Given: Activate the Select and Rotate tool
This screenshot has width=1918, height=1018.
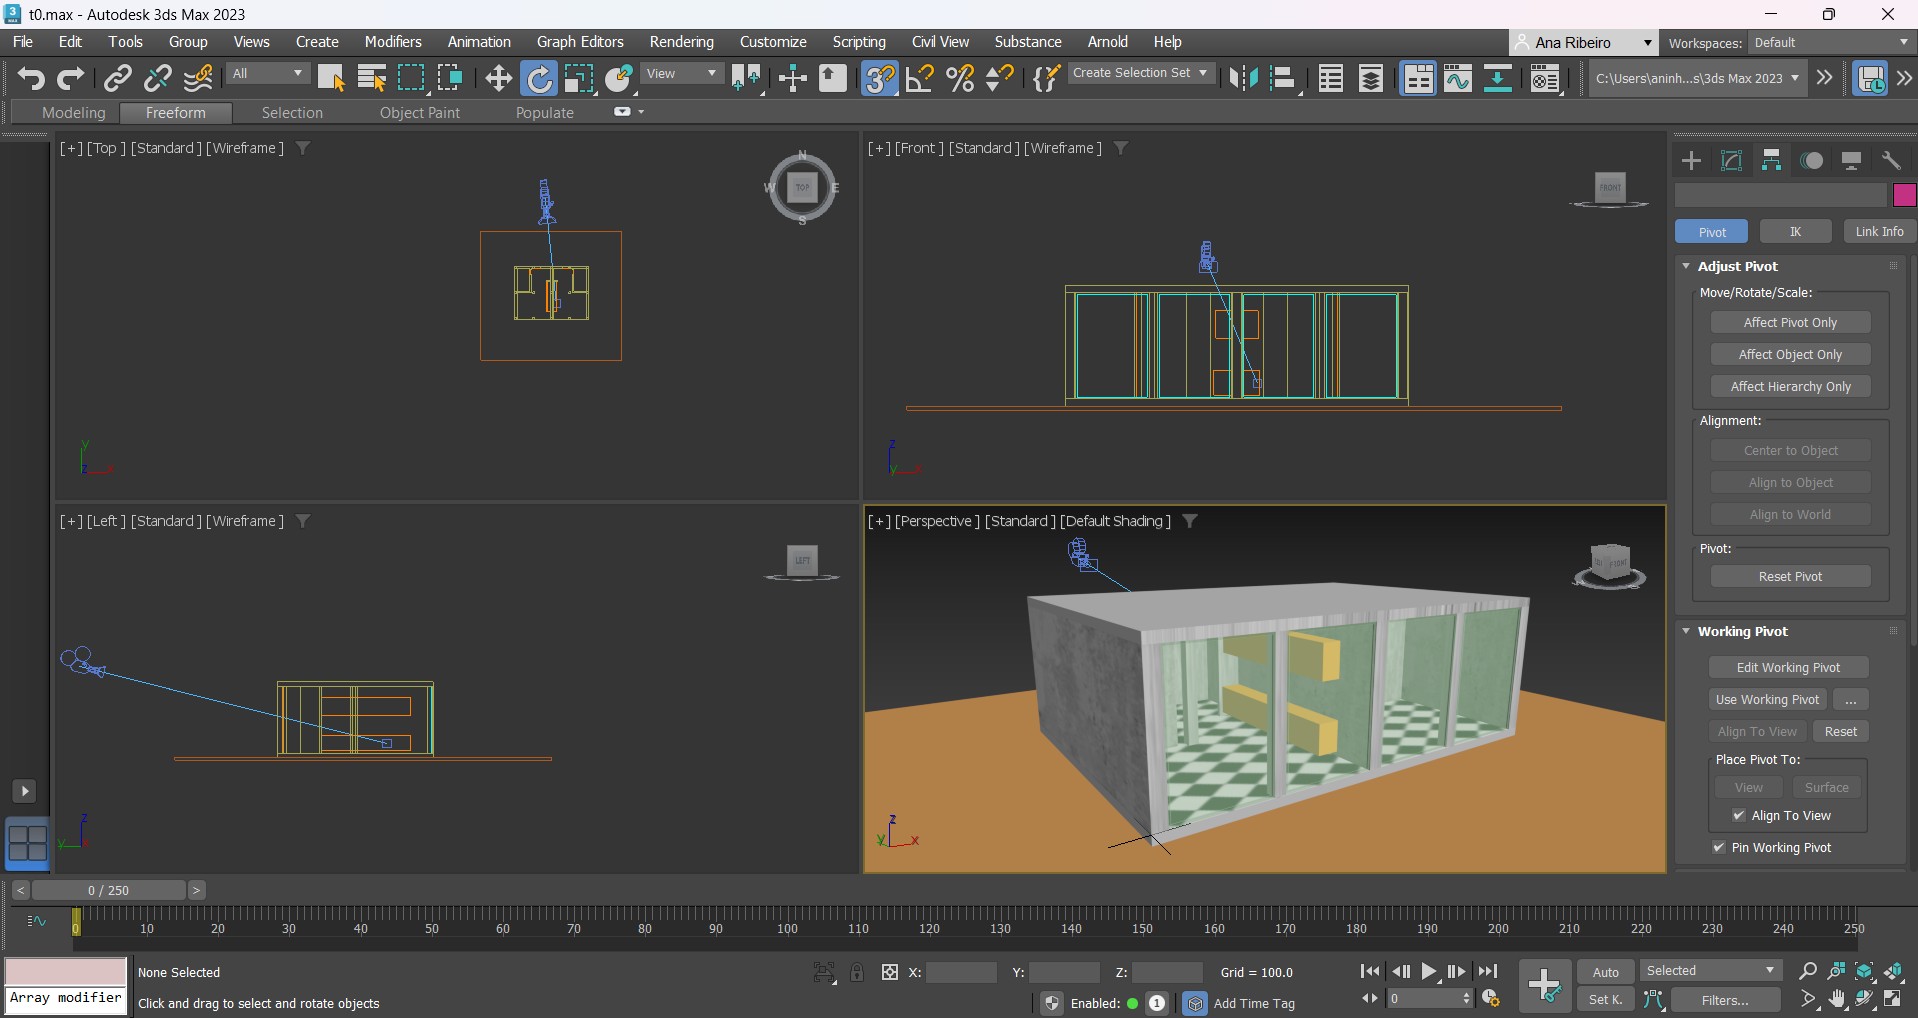Looking at the screenshot, I should (539, 78).
